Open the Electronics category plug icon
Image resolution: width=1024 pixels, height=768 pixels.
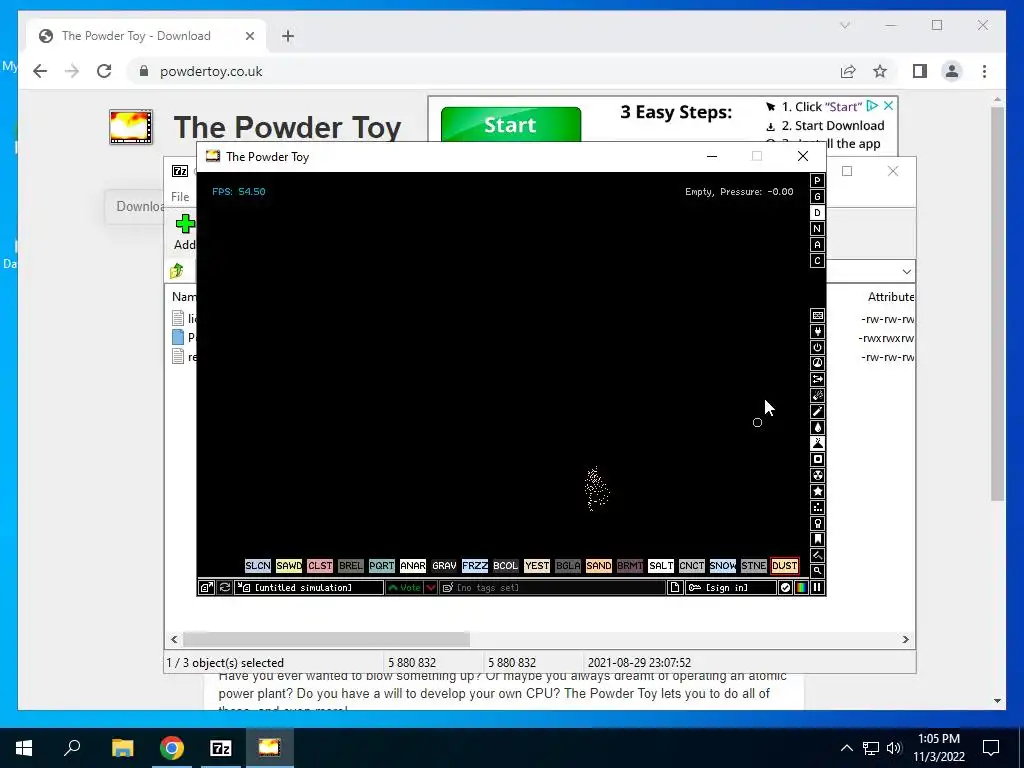point(817,331)
